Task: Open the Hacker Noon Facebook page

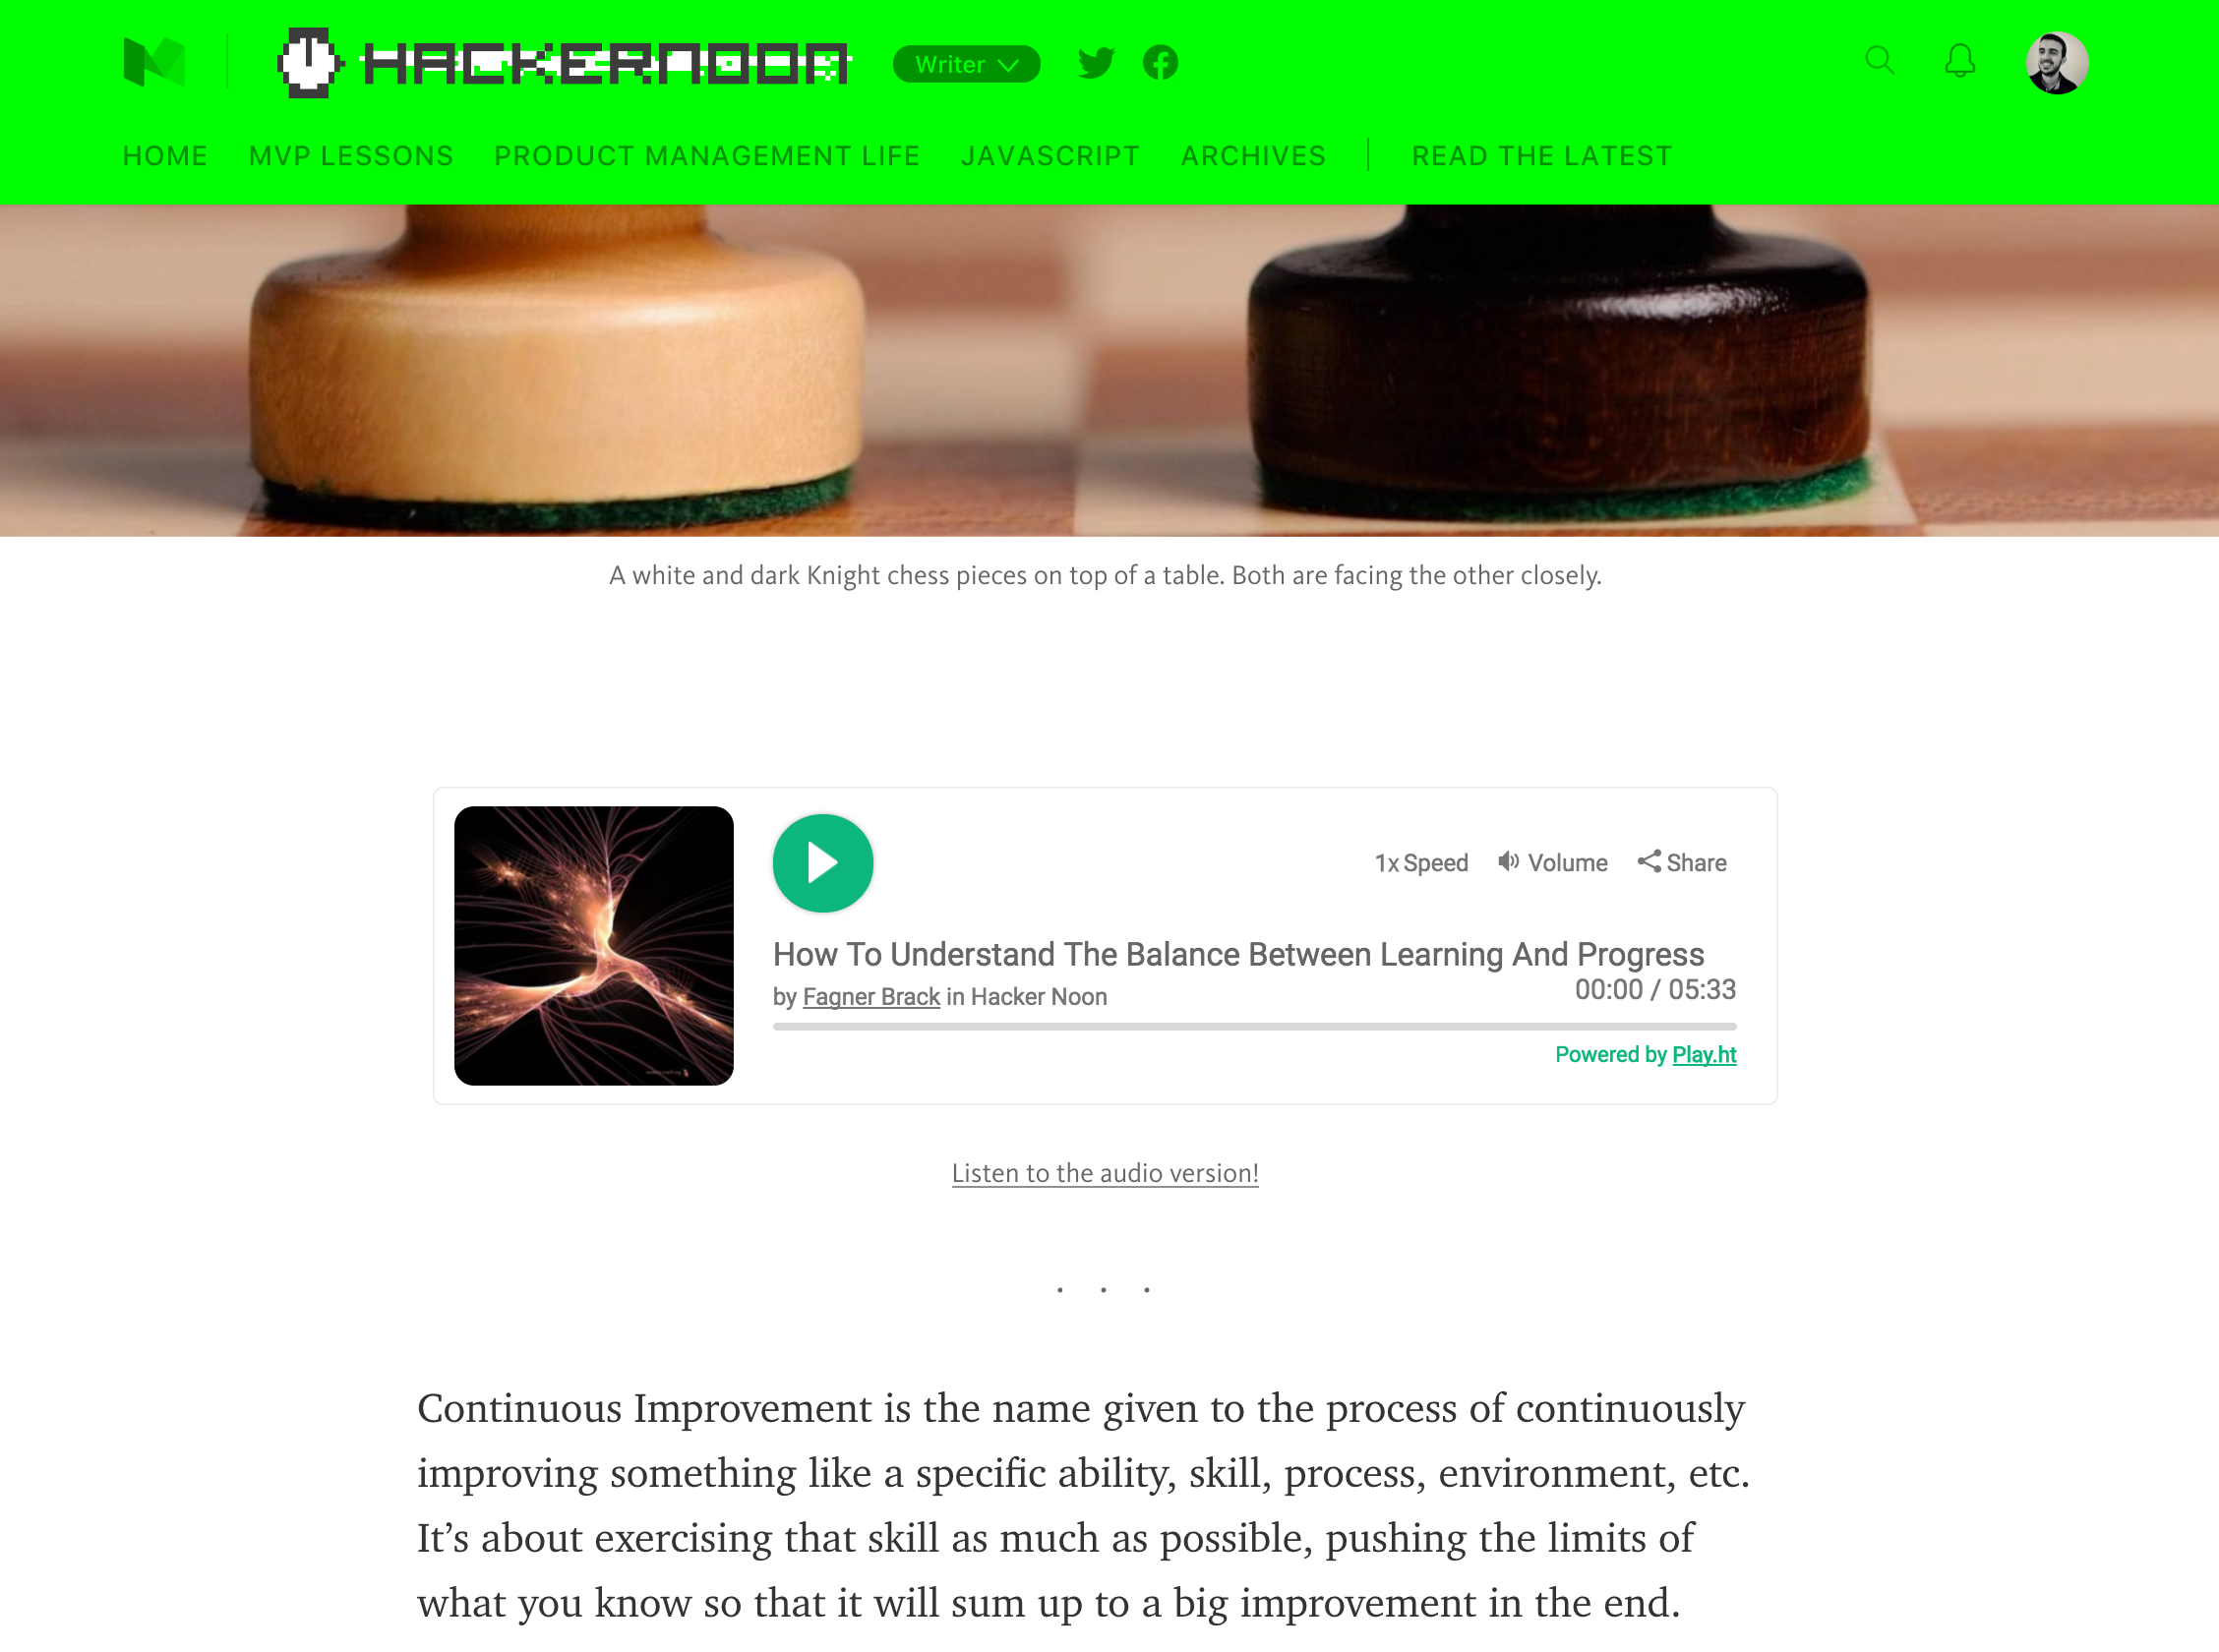Action: click(1160, 63)
